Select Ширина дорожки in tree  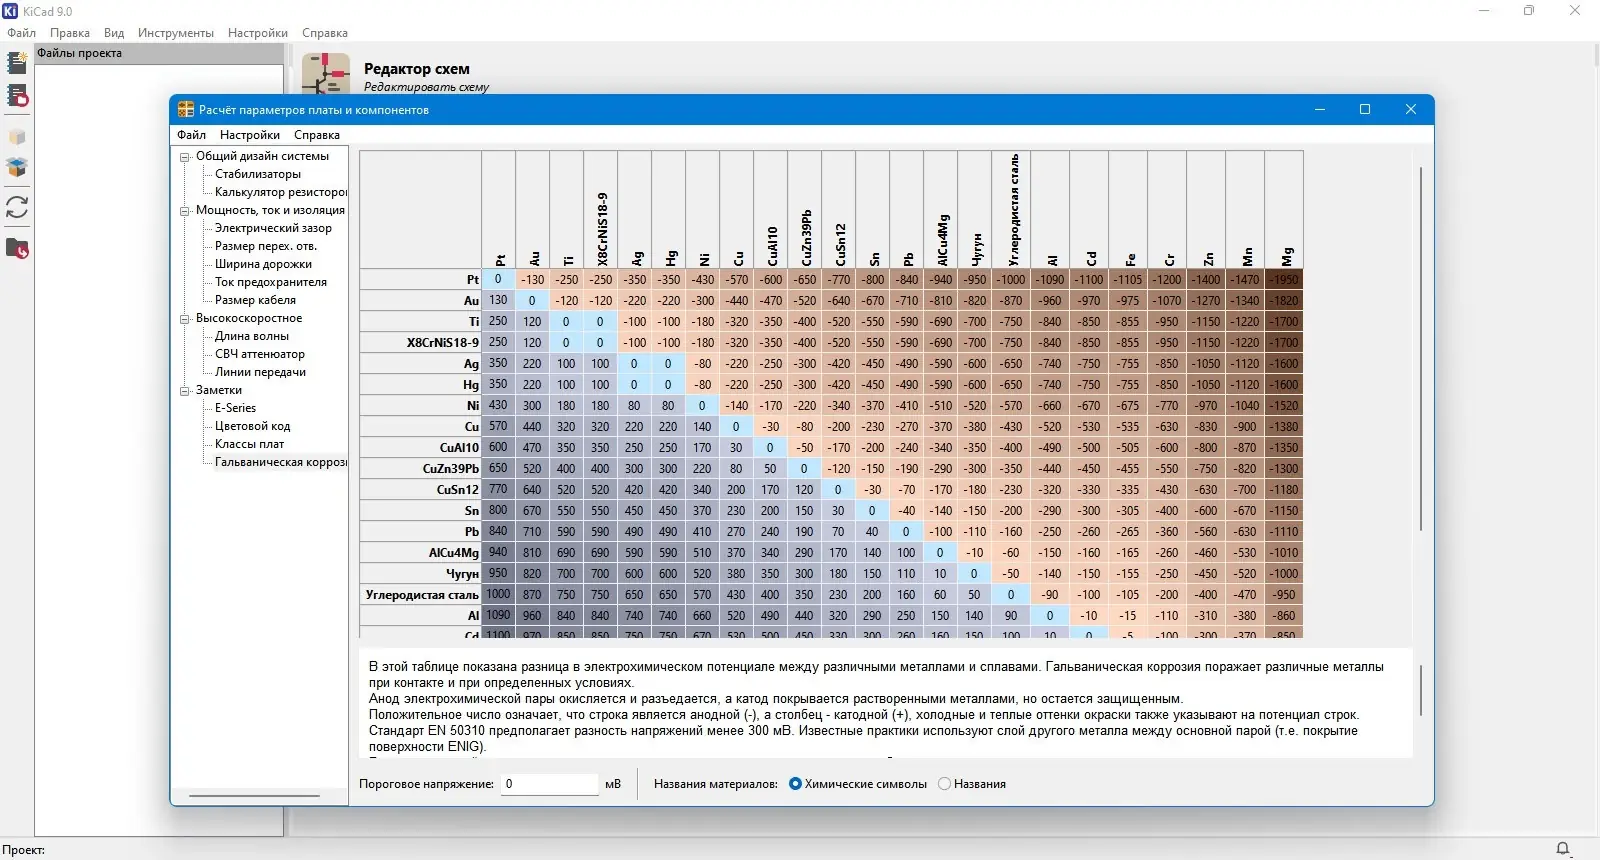pyautogui.click(x=263, y=264)
